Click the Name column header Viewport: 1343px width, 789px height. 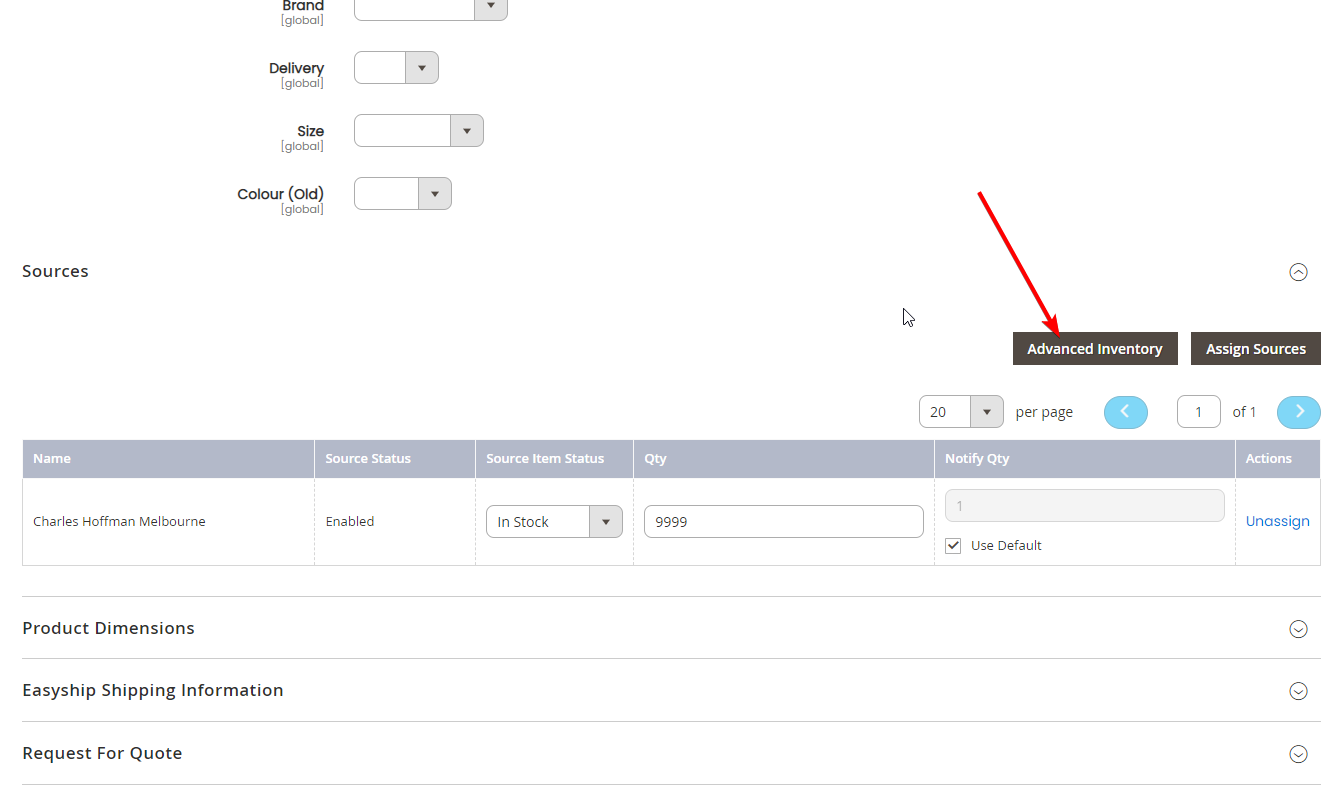click(x=168, y=459)
